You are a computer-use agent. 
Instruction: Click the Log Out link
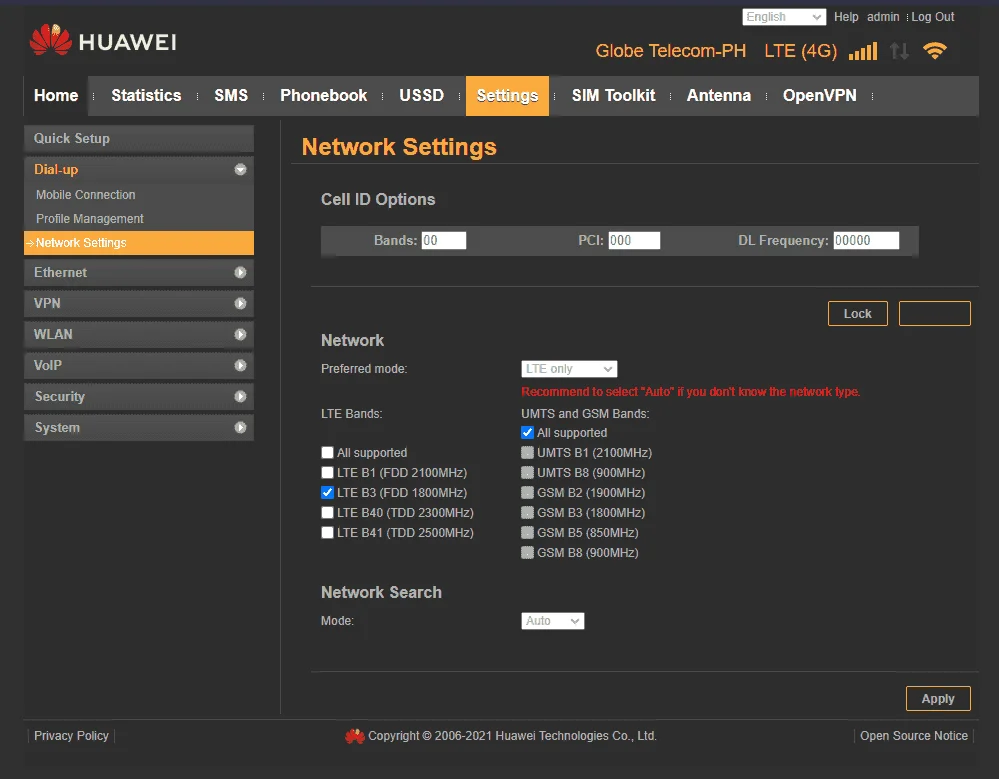933,17
